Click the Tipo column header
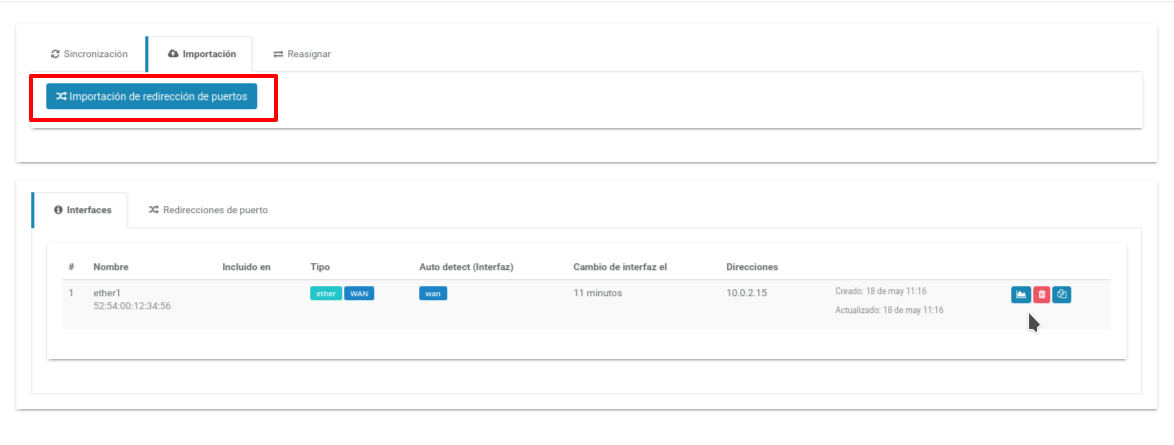The height and width of the screenshot is (445, 1174). coord(320,267)
